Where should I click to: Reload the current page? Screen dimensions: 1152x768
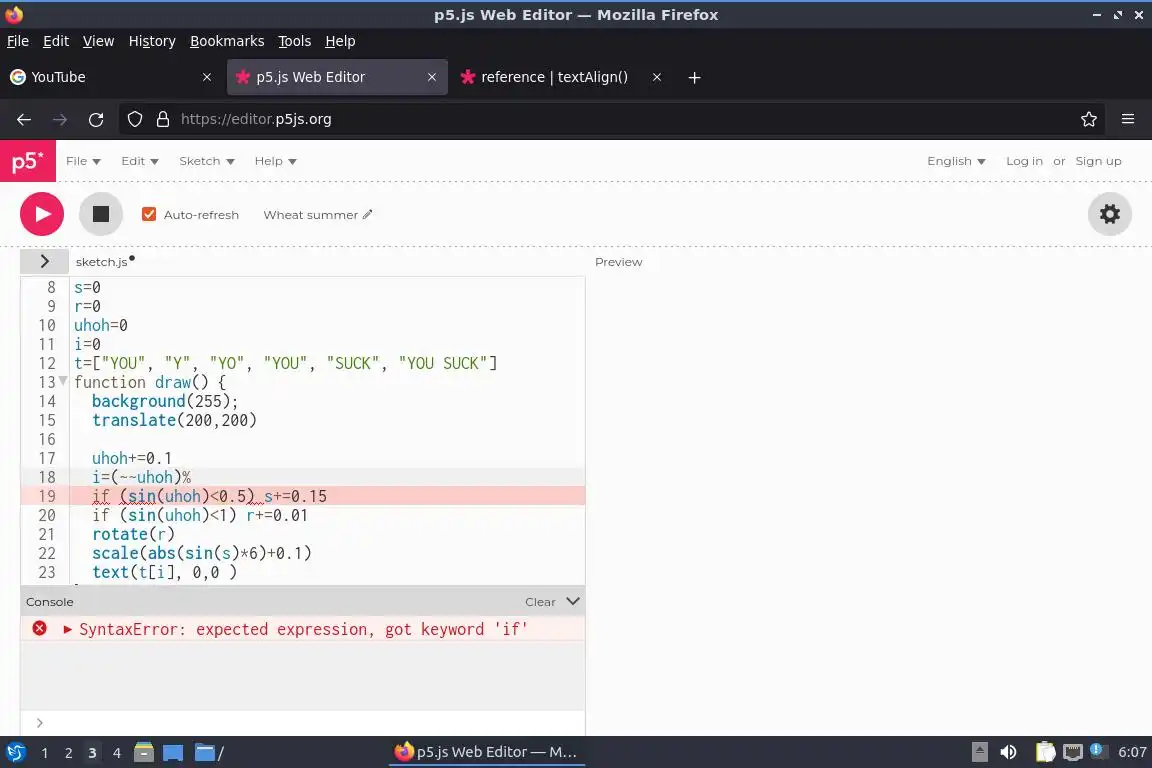click(96, 119)
